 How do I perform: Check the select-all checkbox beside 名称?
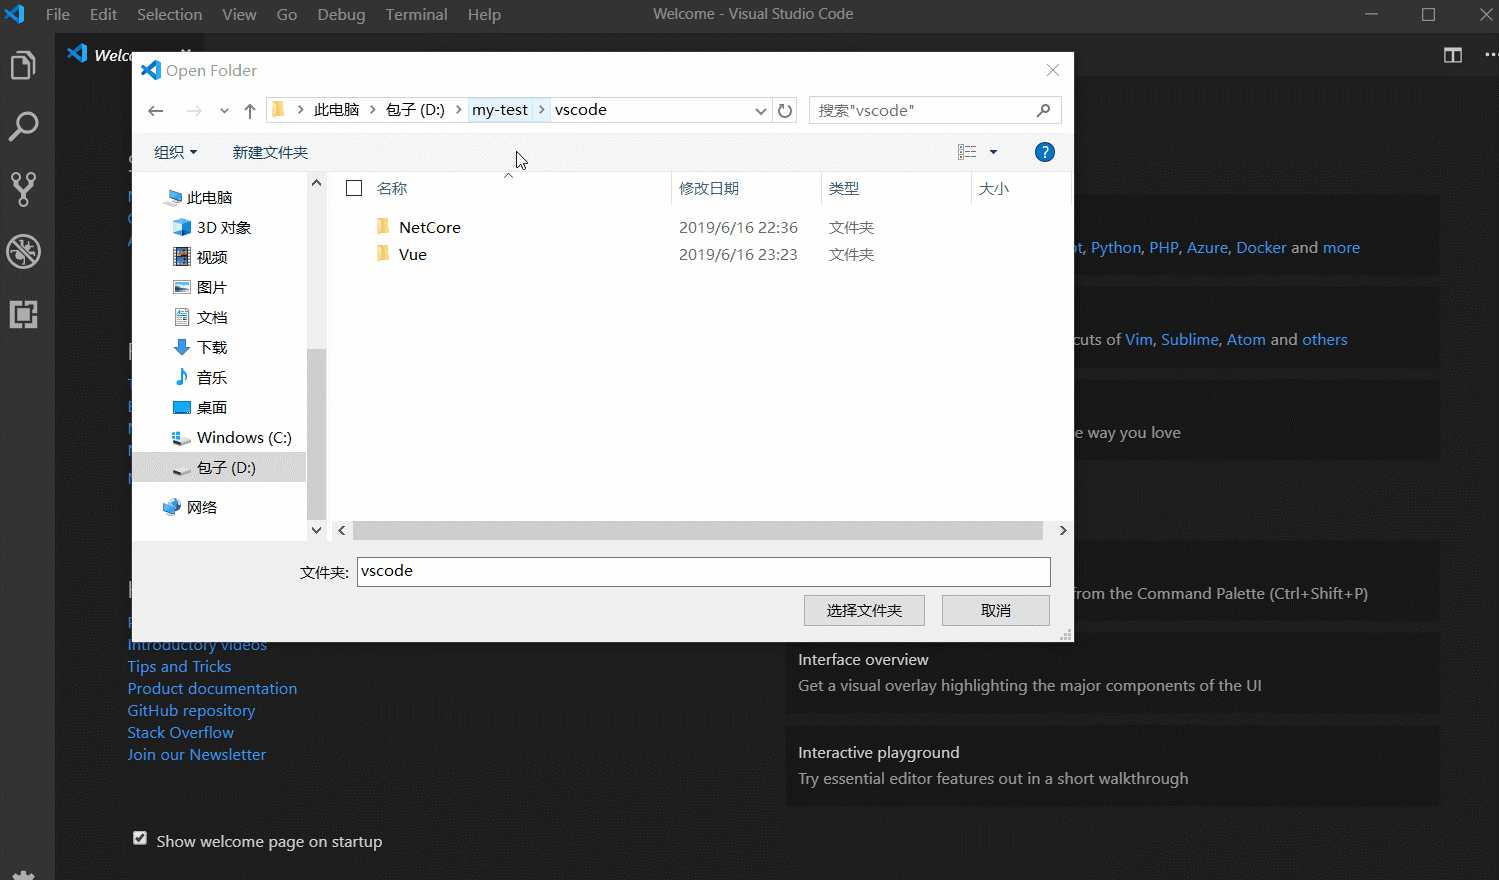(x=354, y=188)
